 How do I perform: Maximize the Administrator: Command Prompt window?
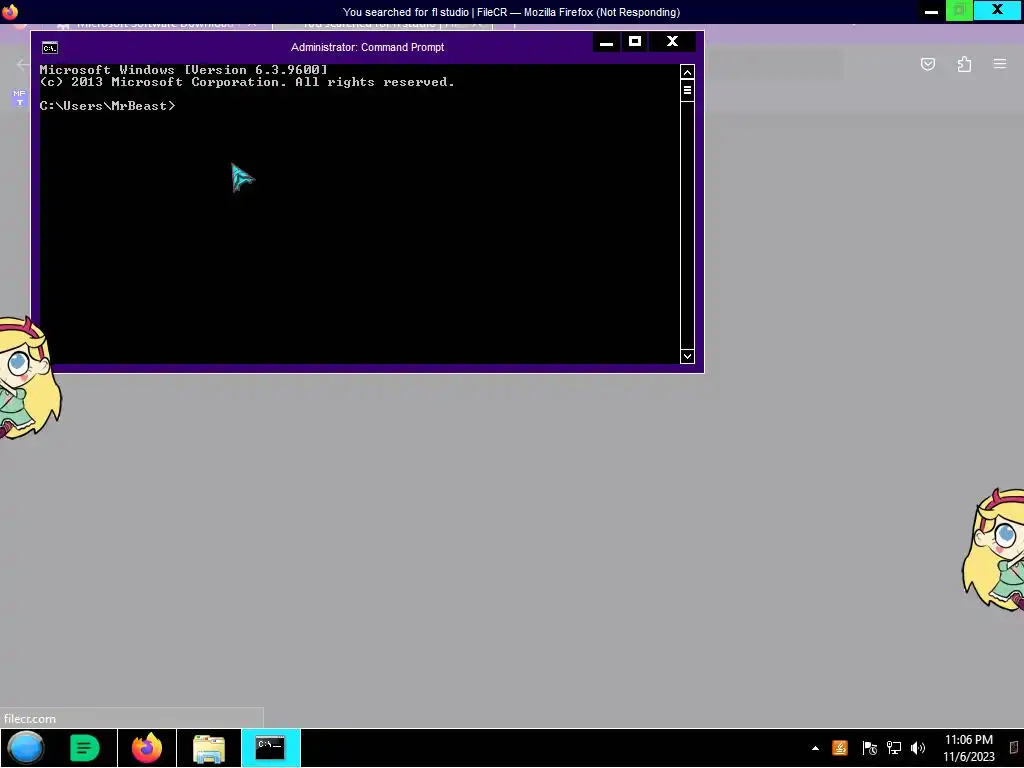pos(635,42)
